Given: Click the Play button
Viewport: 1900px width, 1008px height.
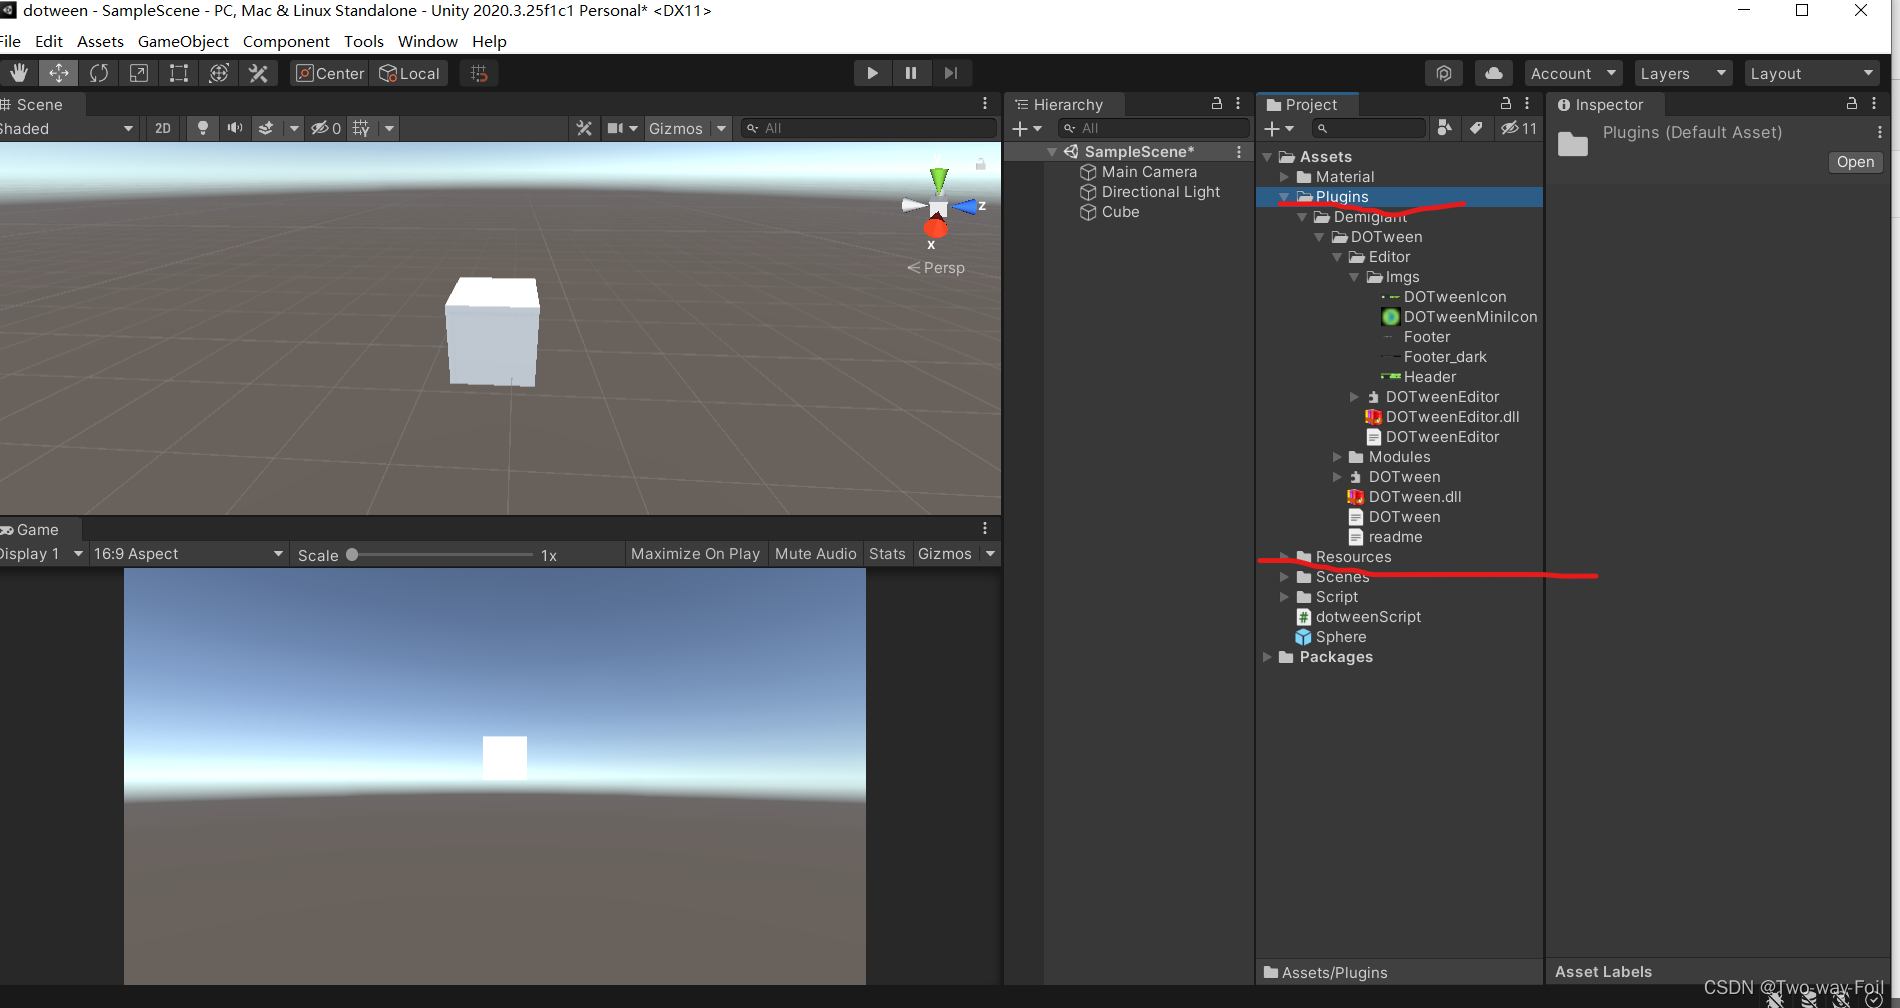Looking at the screenshot, I should [873, 73].
